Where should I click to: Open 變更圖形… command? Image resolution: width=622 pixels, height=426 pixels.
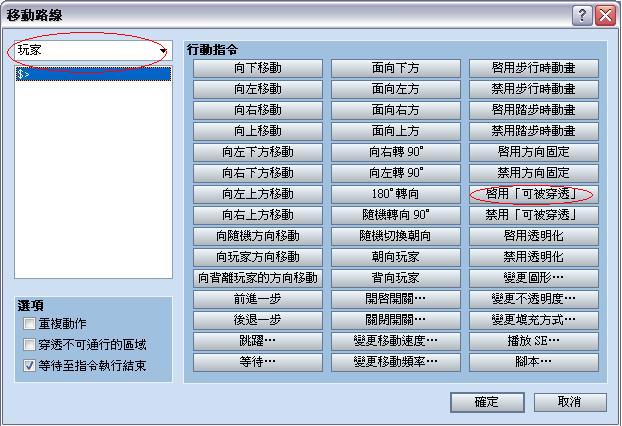(534, 278)
